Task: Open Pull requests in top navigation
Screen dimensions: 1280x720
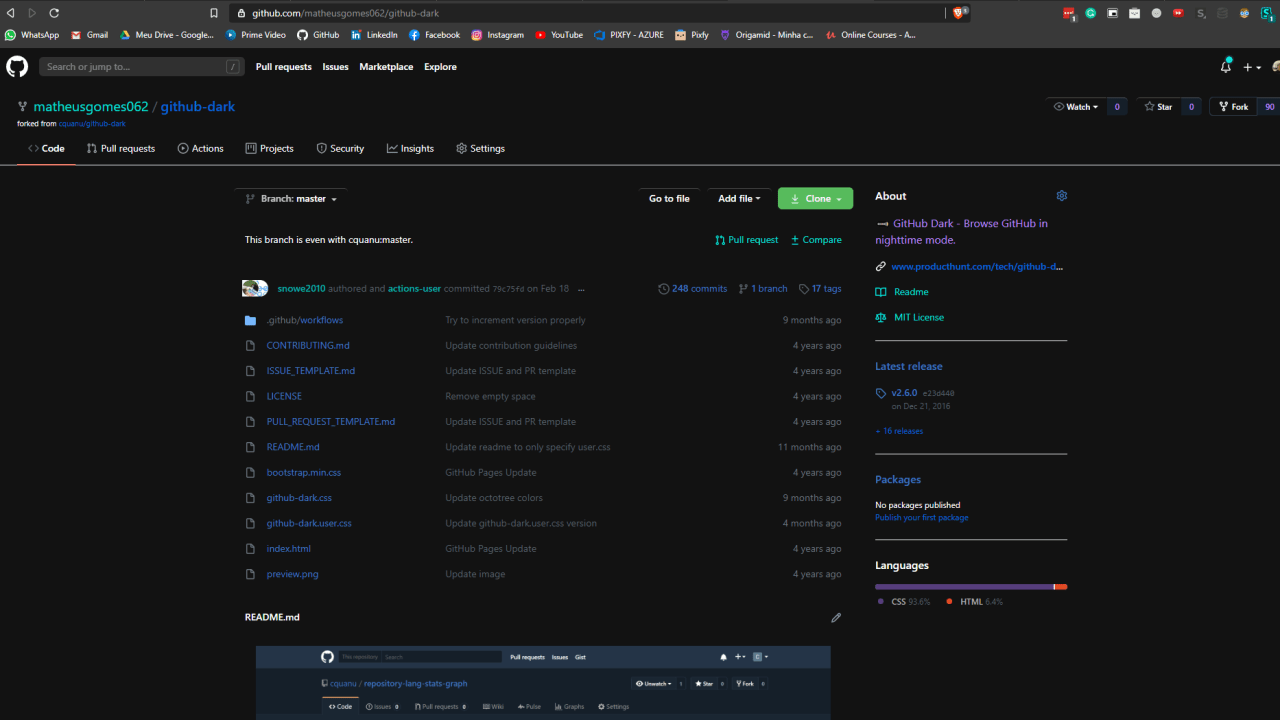Action: coord(284,67)
